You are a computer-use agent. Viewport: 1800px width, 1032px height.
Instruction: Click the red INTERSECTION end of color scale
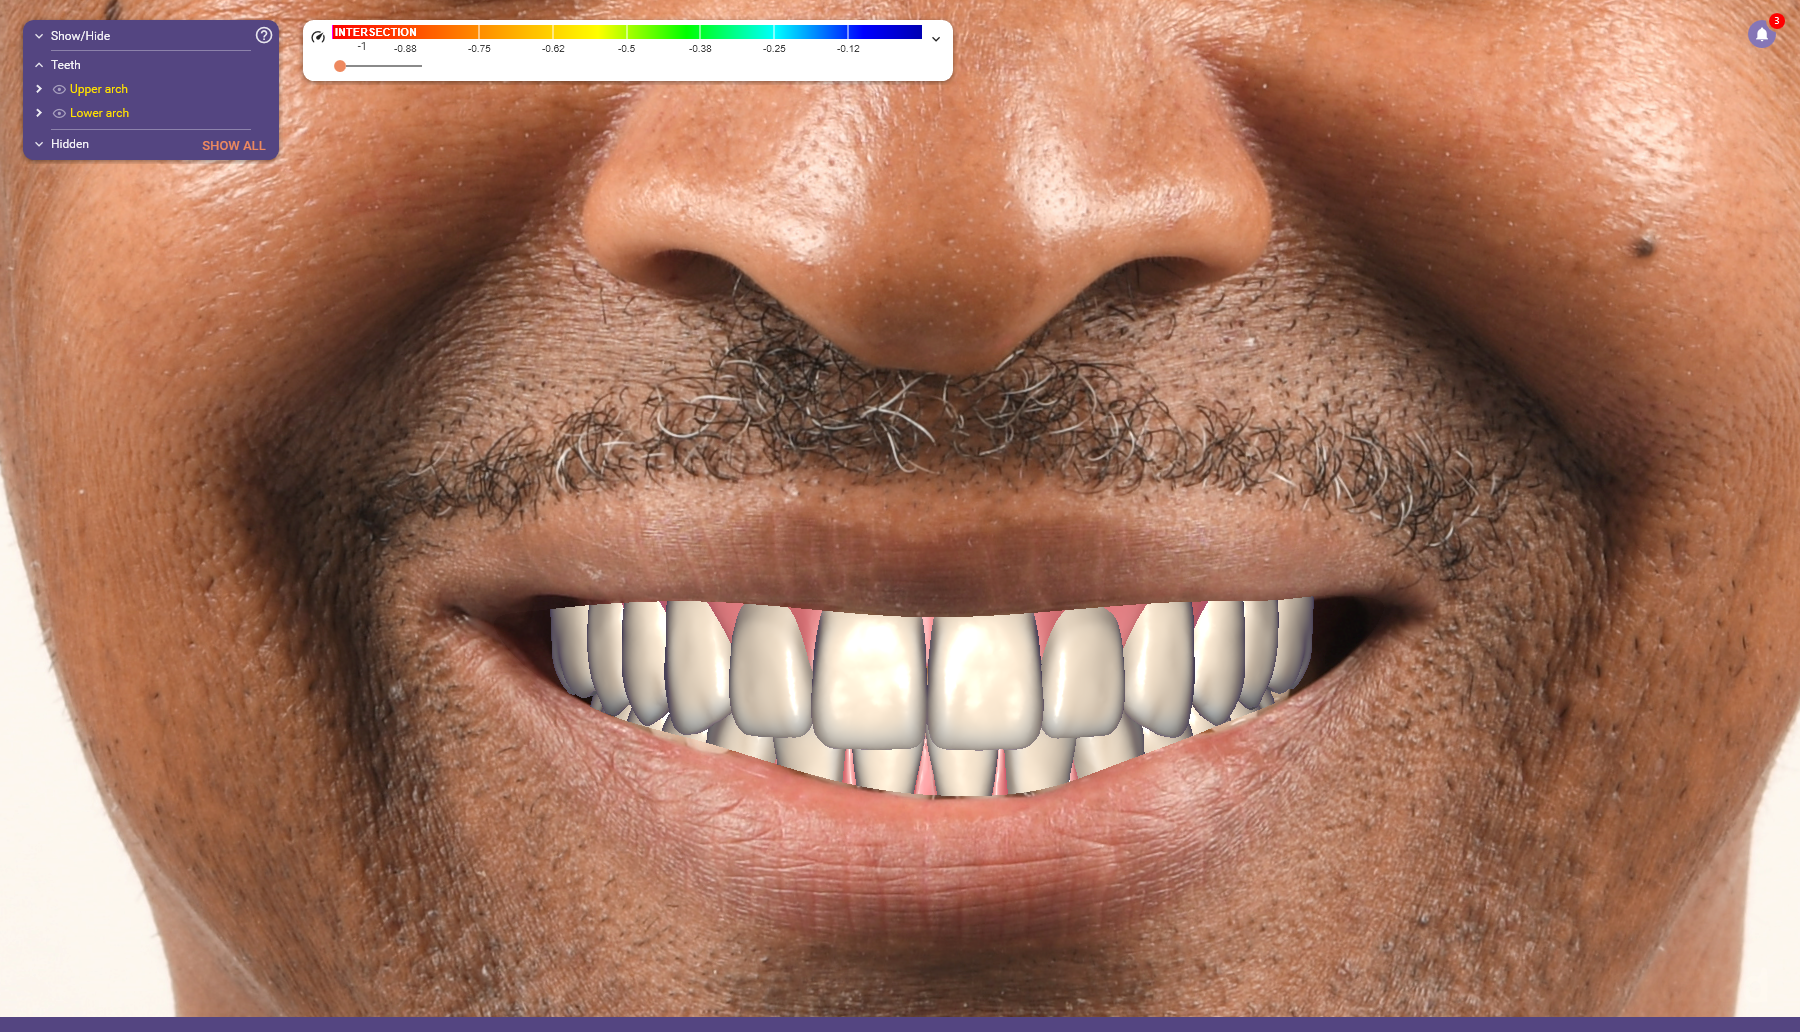pyautogui.click(x=375, y=32)
